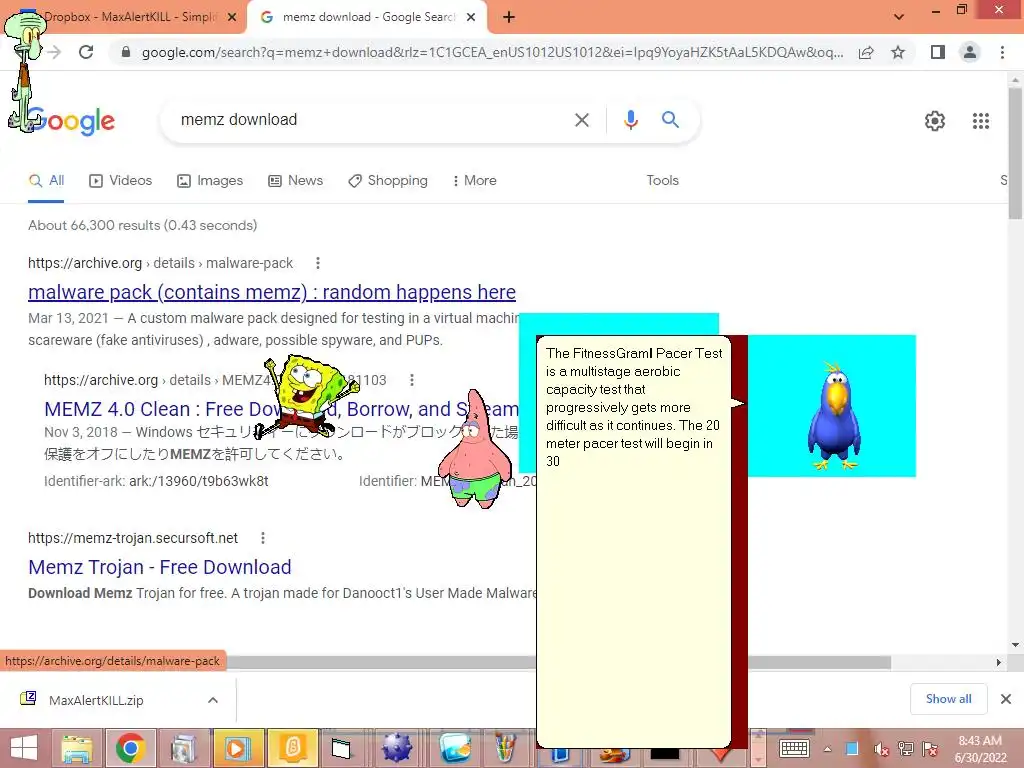The image size is (1024, 768).
Task: Open the blue spiky ball taskbar app
Action: [397, 748]
